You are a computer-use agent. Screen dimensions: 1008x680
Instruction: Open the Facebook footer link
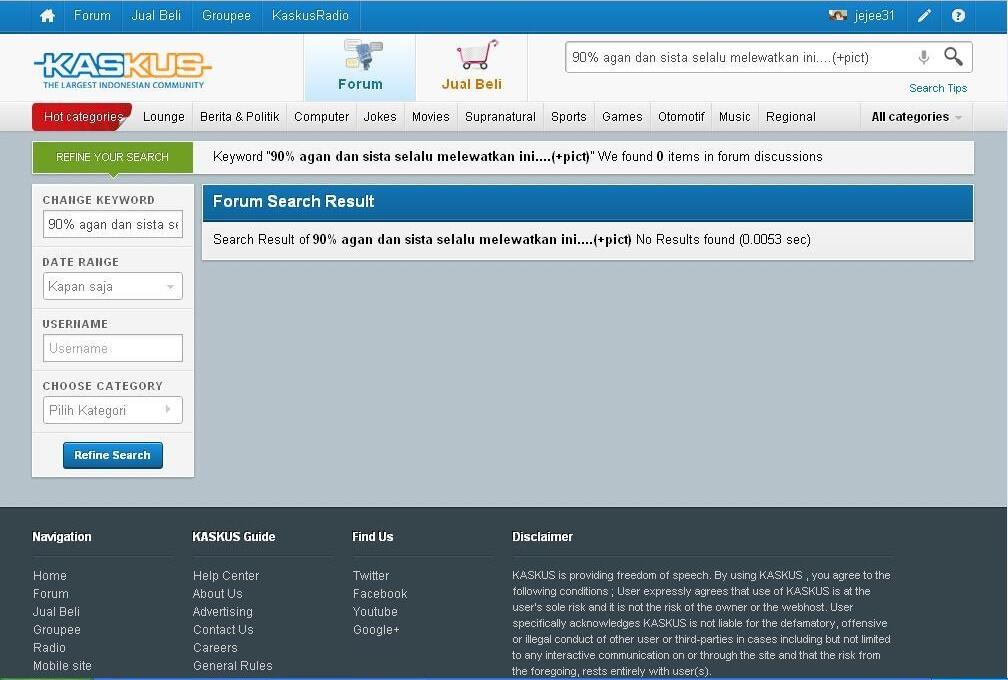tap(380, 594)
